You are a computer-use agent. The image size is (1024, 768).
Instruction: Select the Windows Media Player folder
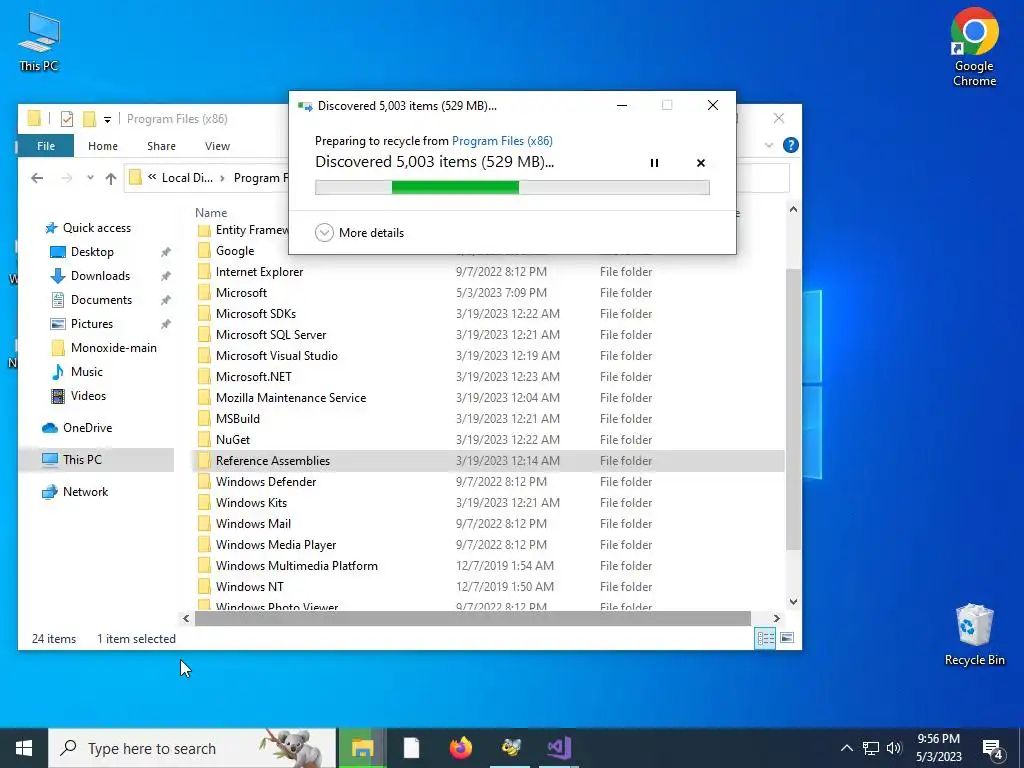pyautogui.click(x=276, y=545)
